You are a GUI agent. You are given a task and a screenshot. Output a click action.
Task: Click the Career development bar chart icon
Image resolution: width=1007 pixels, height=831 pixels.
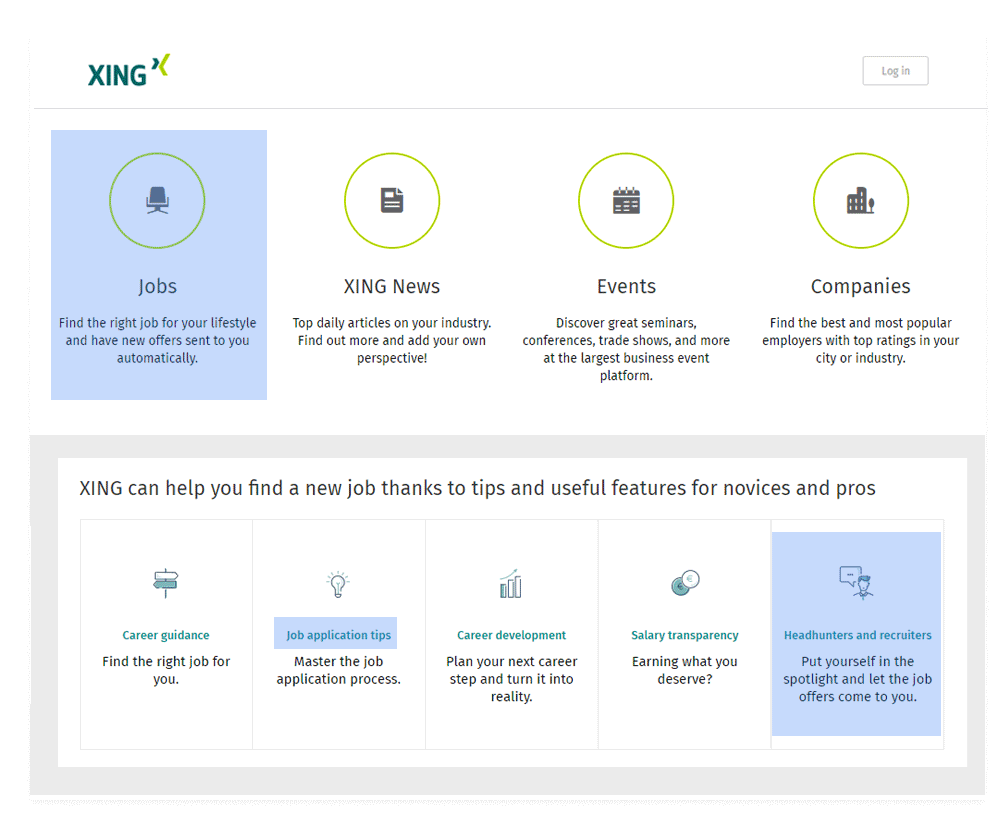(511, 583)
